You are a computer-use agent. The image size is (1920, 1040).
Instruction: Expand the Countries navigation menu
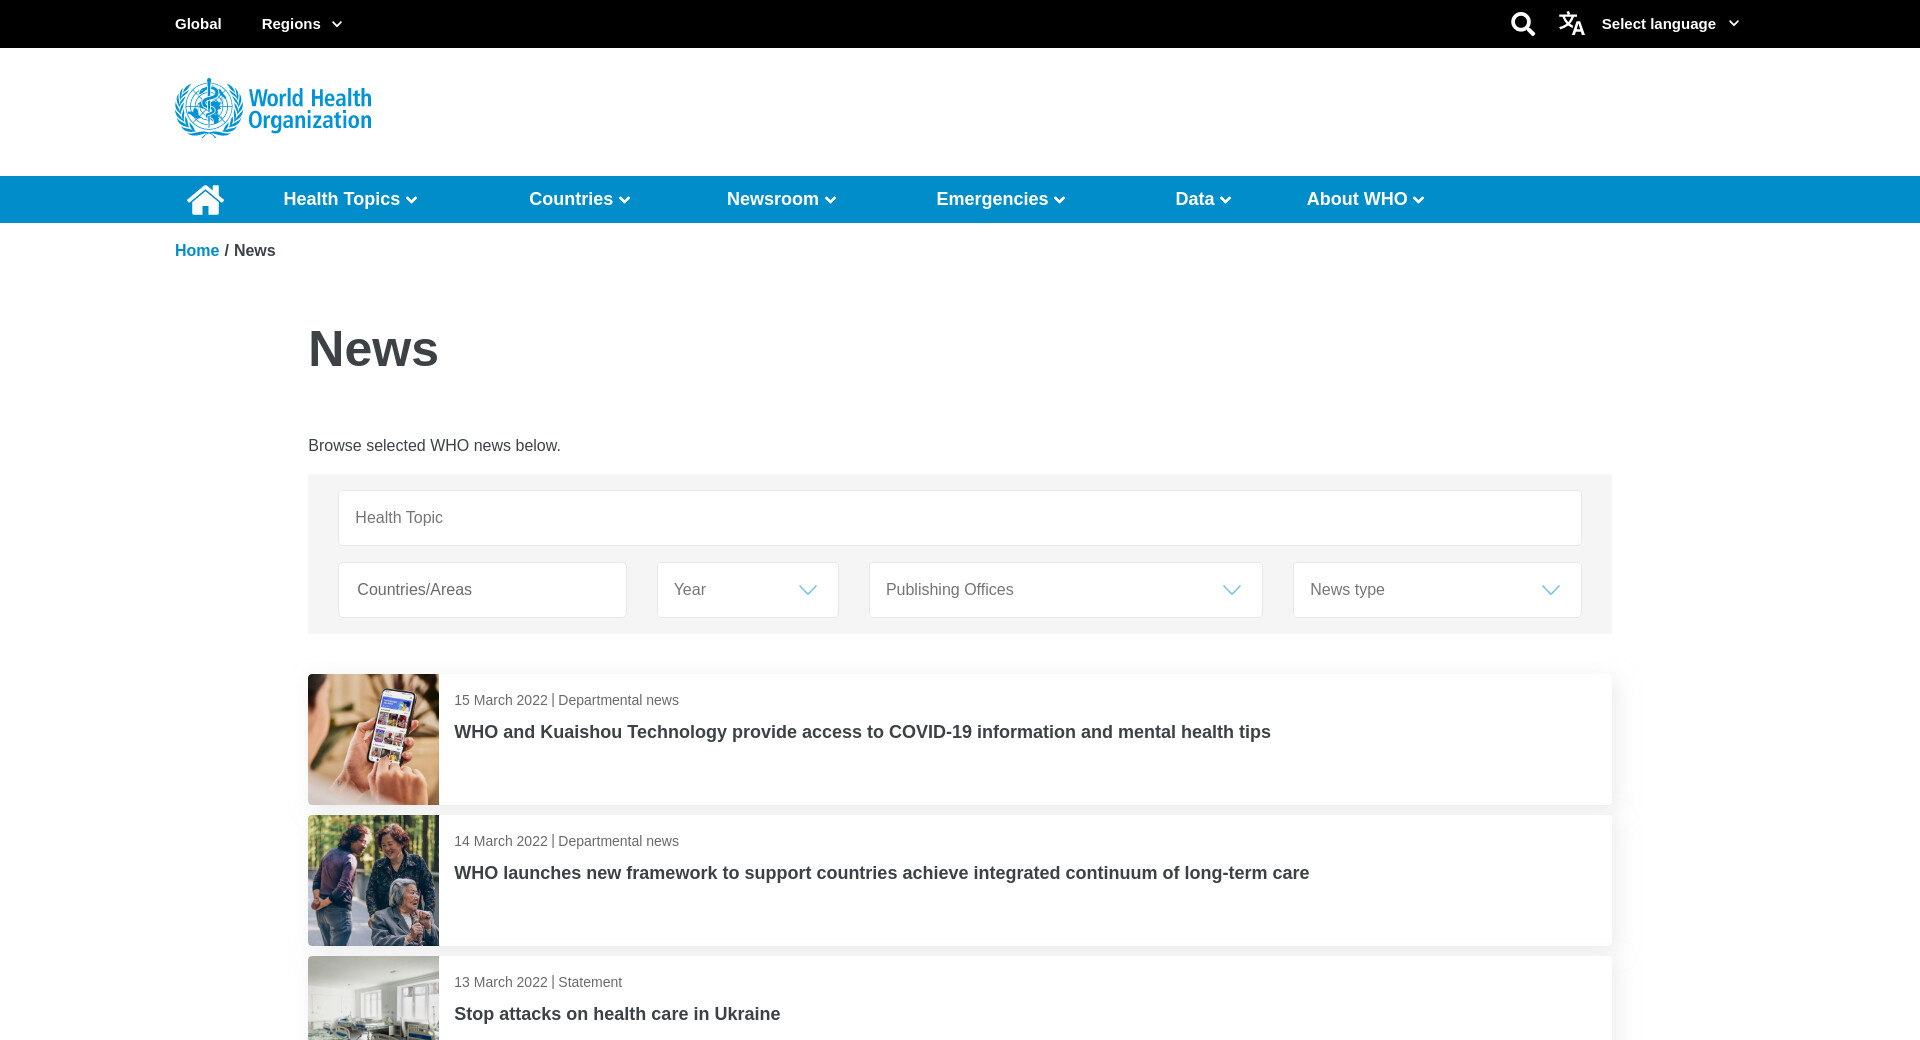(579, 199)
